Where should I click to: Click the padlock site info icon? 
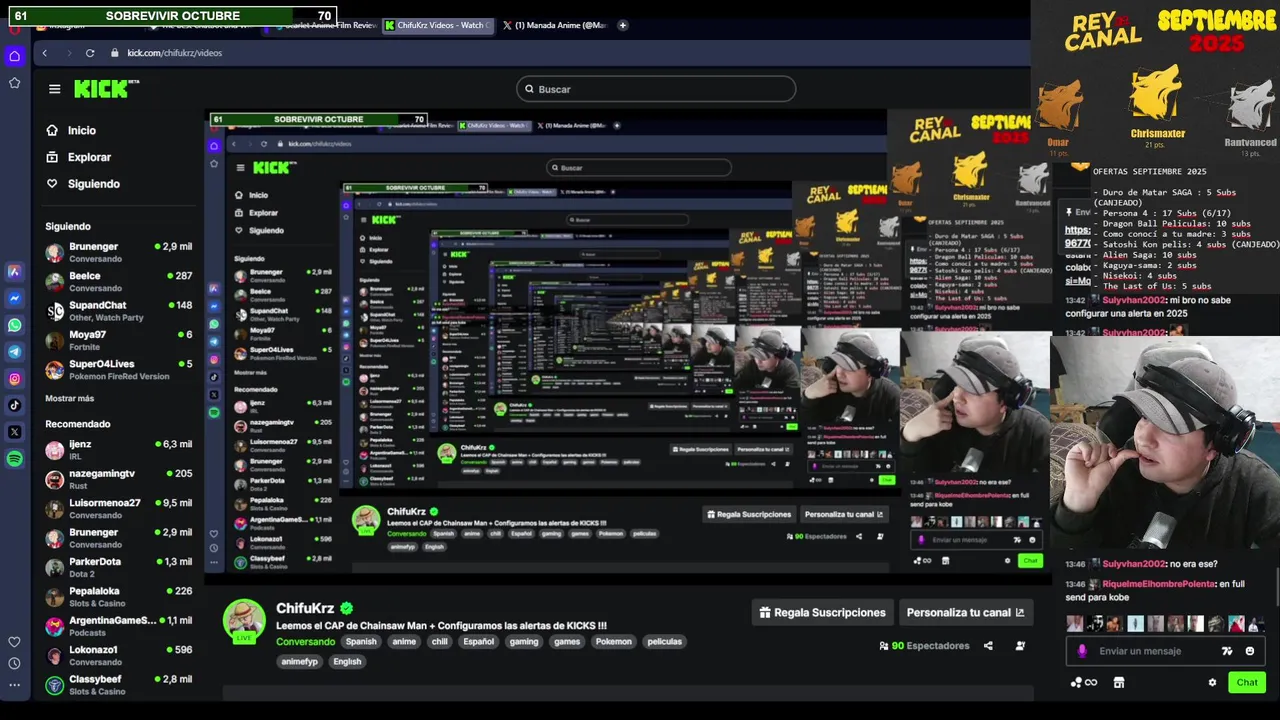point(114,53)
